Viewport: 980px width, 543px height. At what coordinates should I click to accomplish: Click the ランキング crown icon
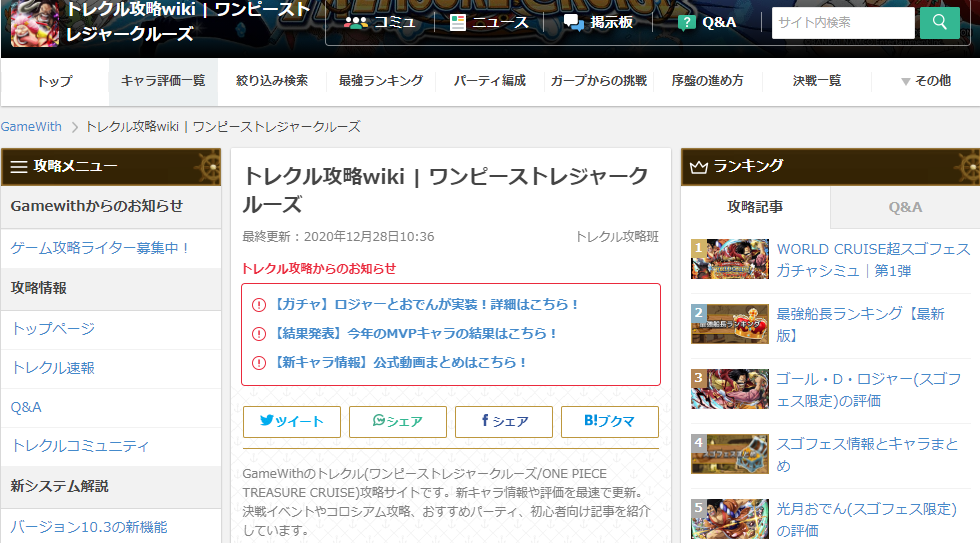click(699, 167)
